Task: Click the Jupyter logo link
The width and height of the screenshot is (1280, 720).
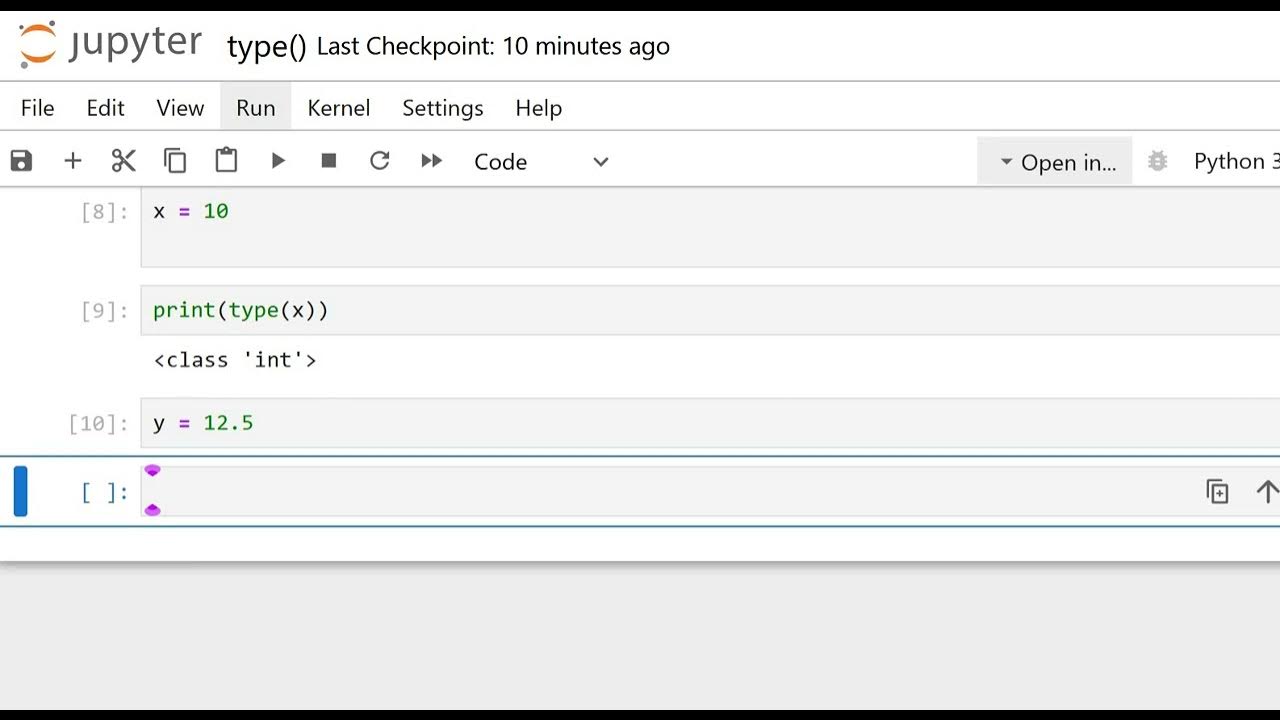Action: click(x=110, y=45)
